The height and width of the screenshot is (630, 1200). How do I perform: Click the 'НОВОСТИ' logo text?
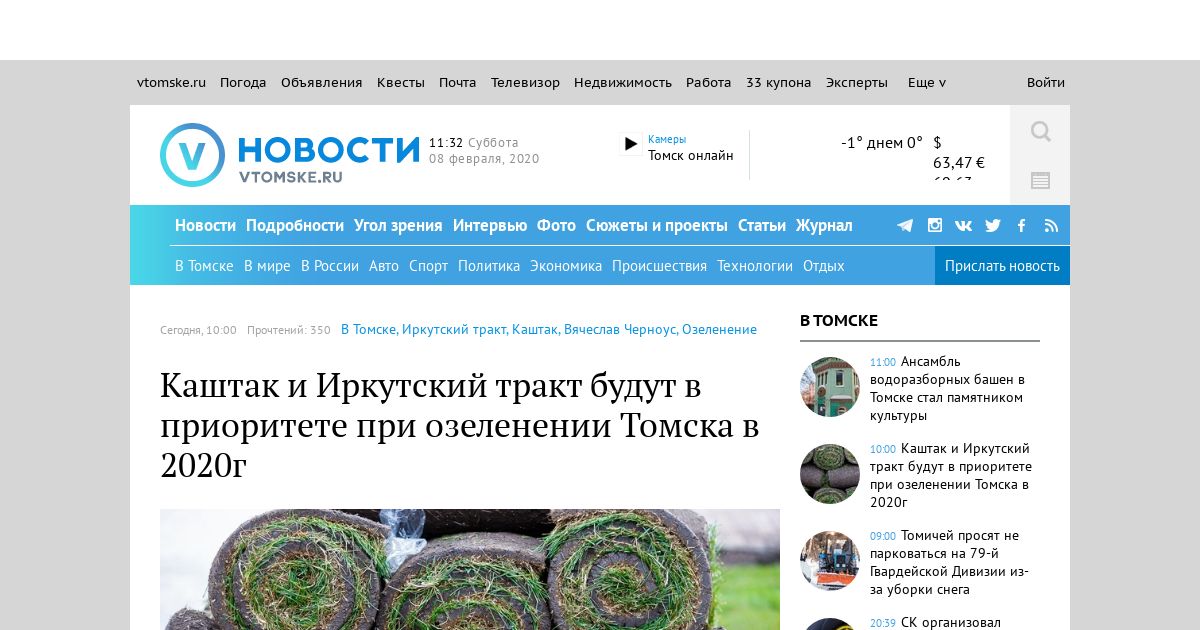329,150
